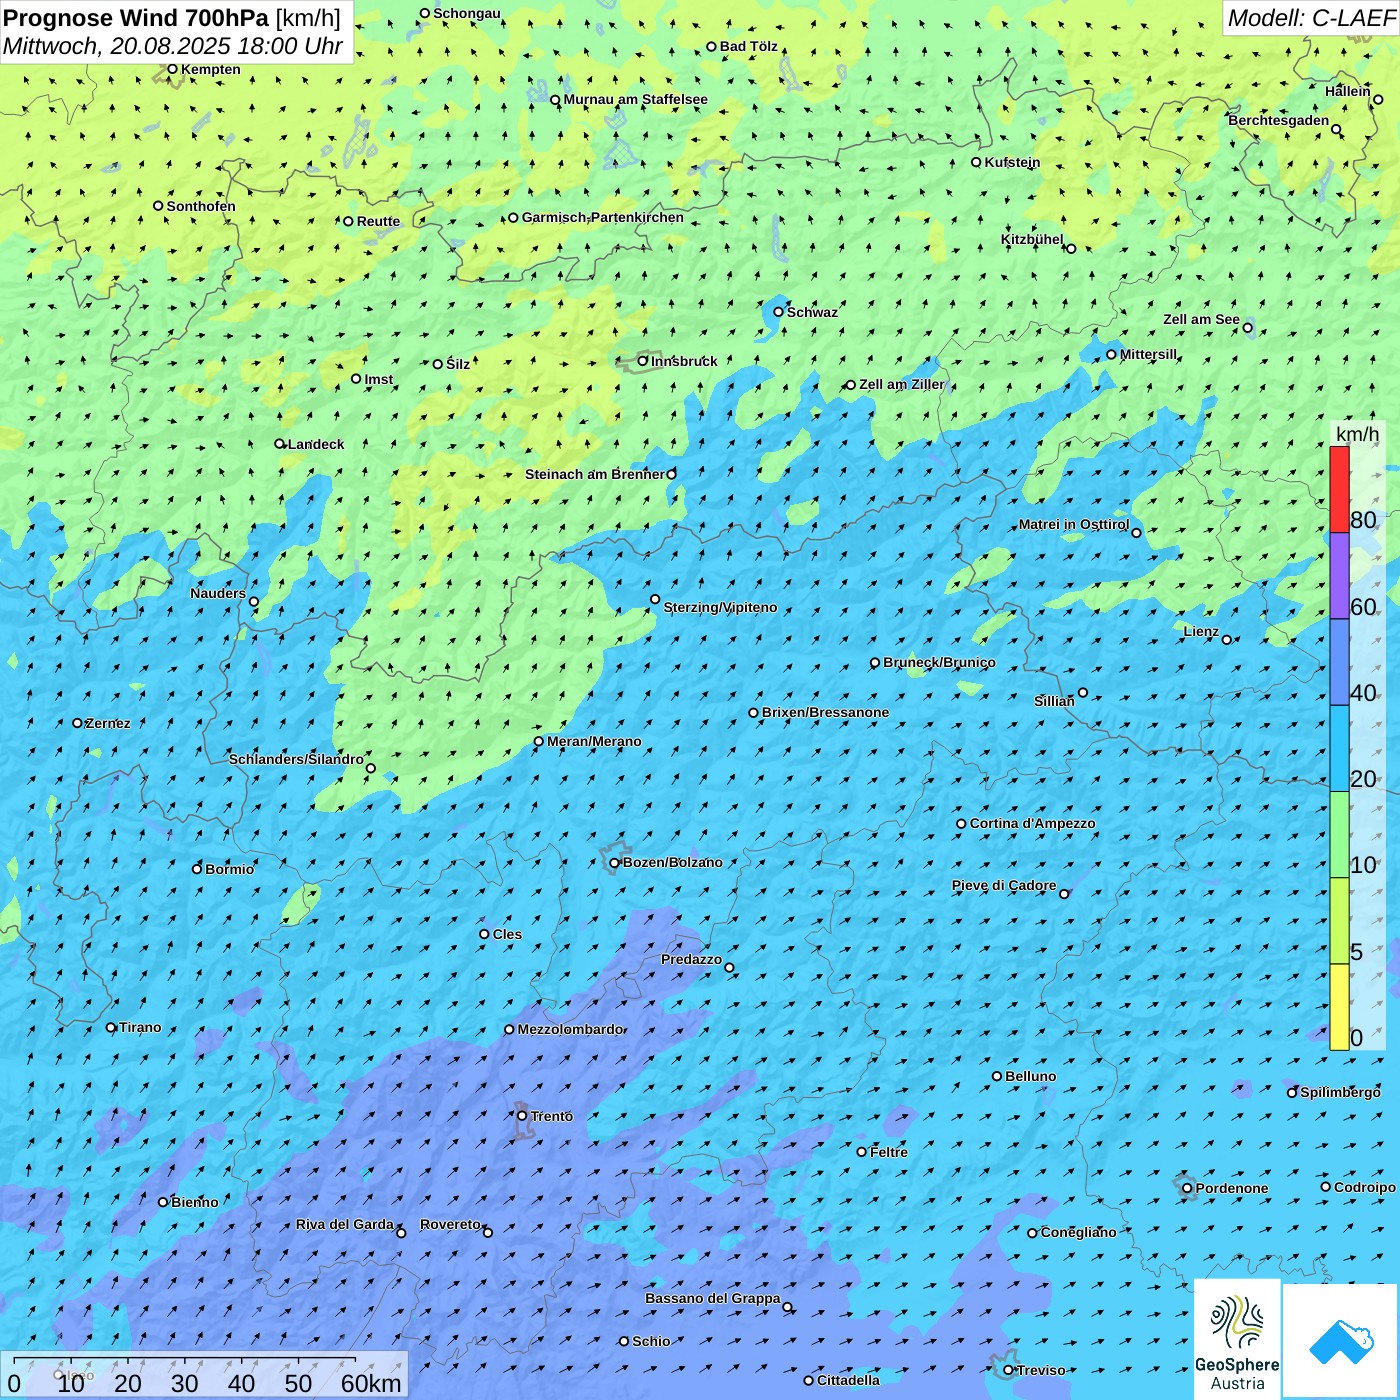Click the Berchtesgaden label
This screenshot has width=1400, height=1400.
click(x=1279, y=120)
